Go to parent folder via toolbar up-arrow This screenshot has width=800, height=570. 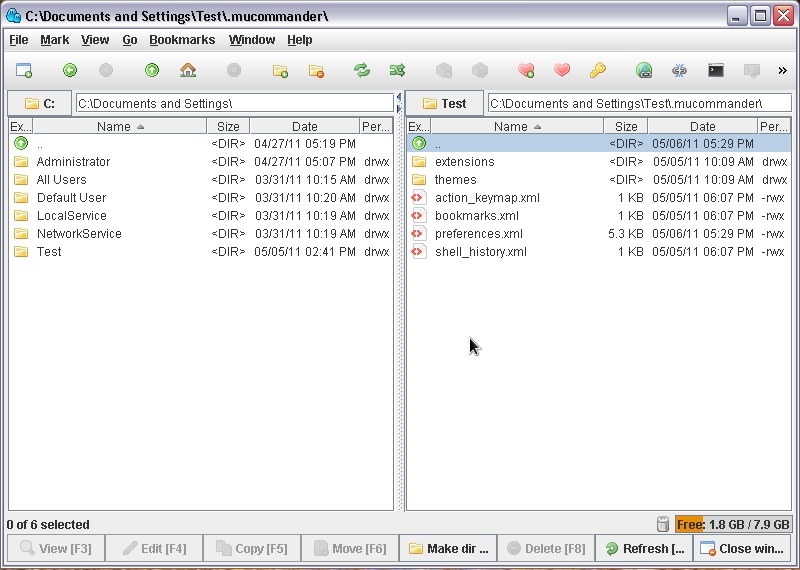[152, 70]
